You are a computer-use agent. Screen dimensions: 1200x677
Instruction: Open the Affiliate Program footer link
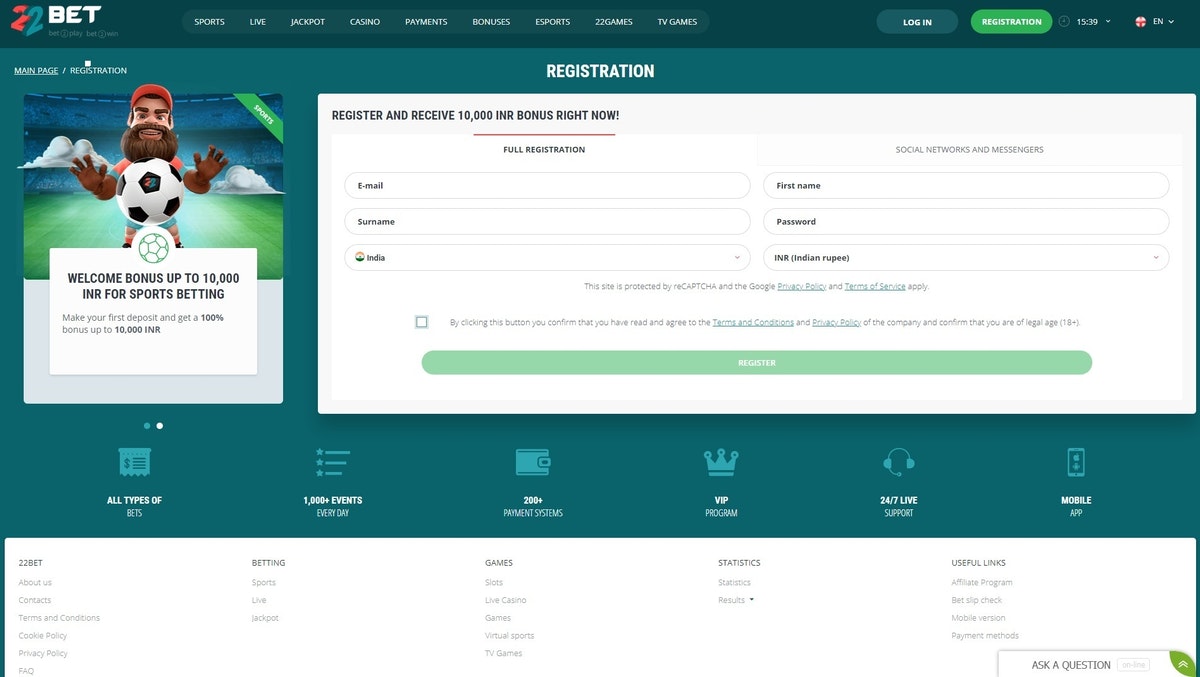click(982, 582)
